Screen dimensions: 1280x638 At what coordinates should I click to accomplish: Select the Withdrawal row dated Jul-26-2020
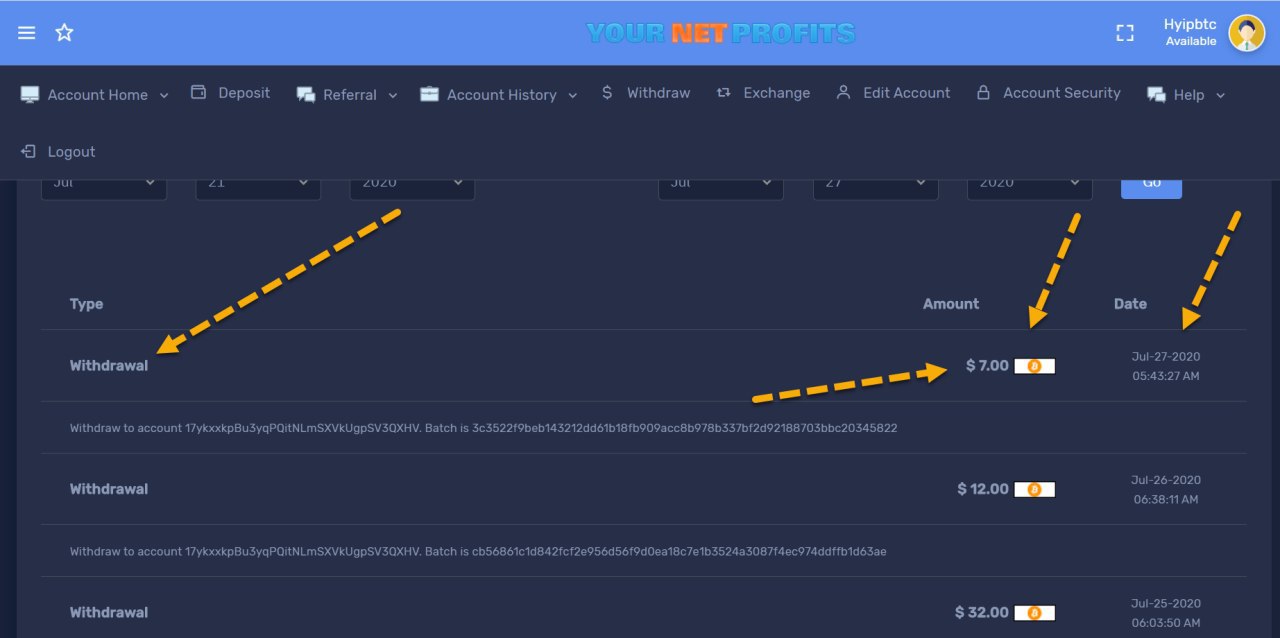pyautogui.click(x=644, y=489)
